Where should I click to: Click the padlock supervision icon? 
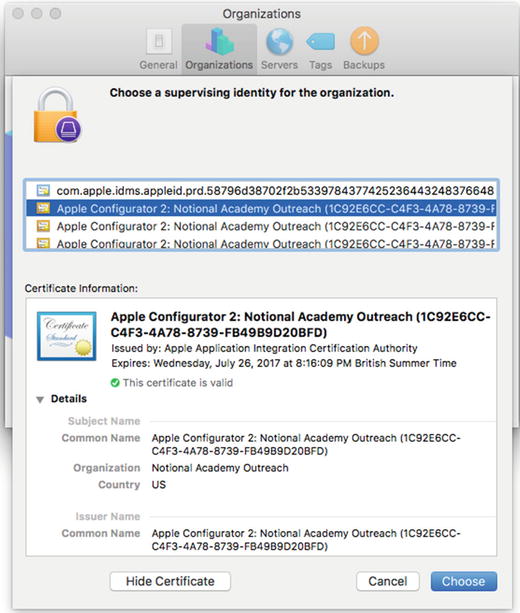click(x=57, y=115)
